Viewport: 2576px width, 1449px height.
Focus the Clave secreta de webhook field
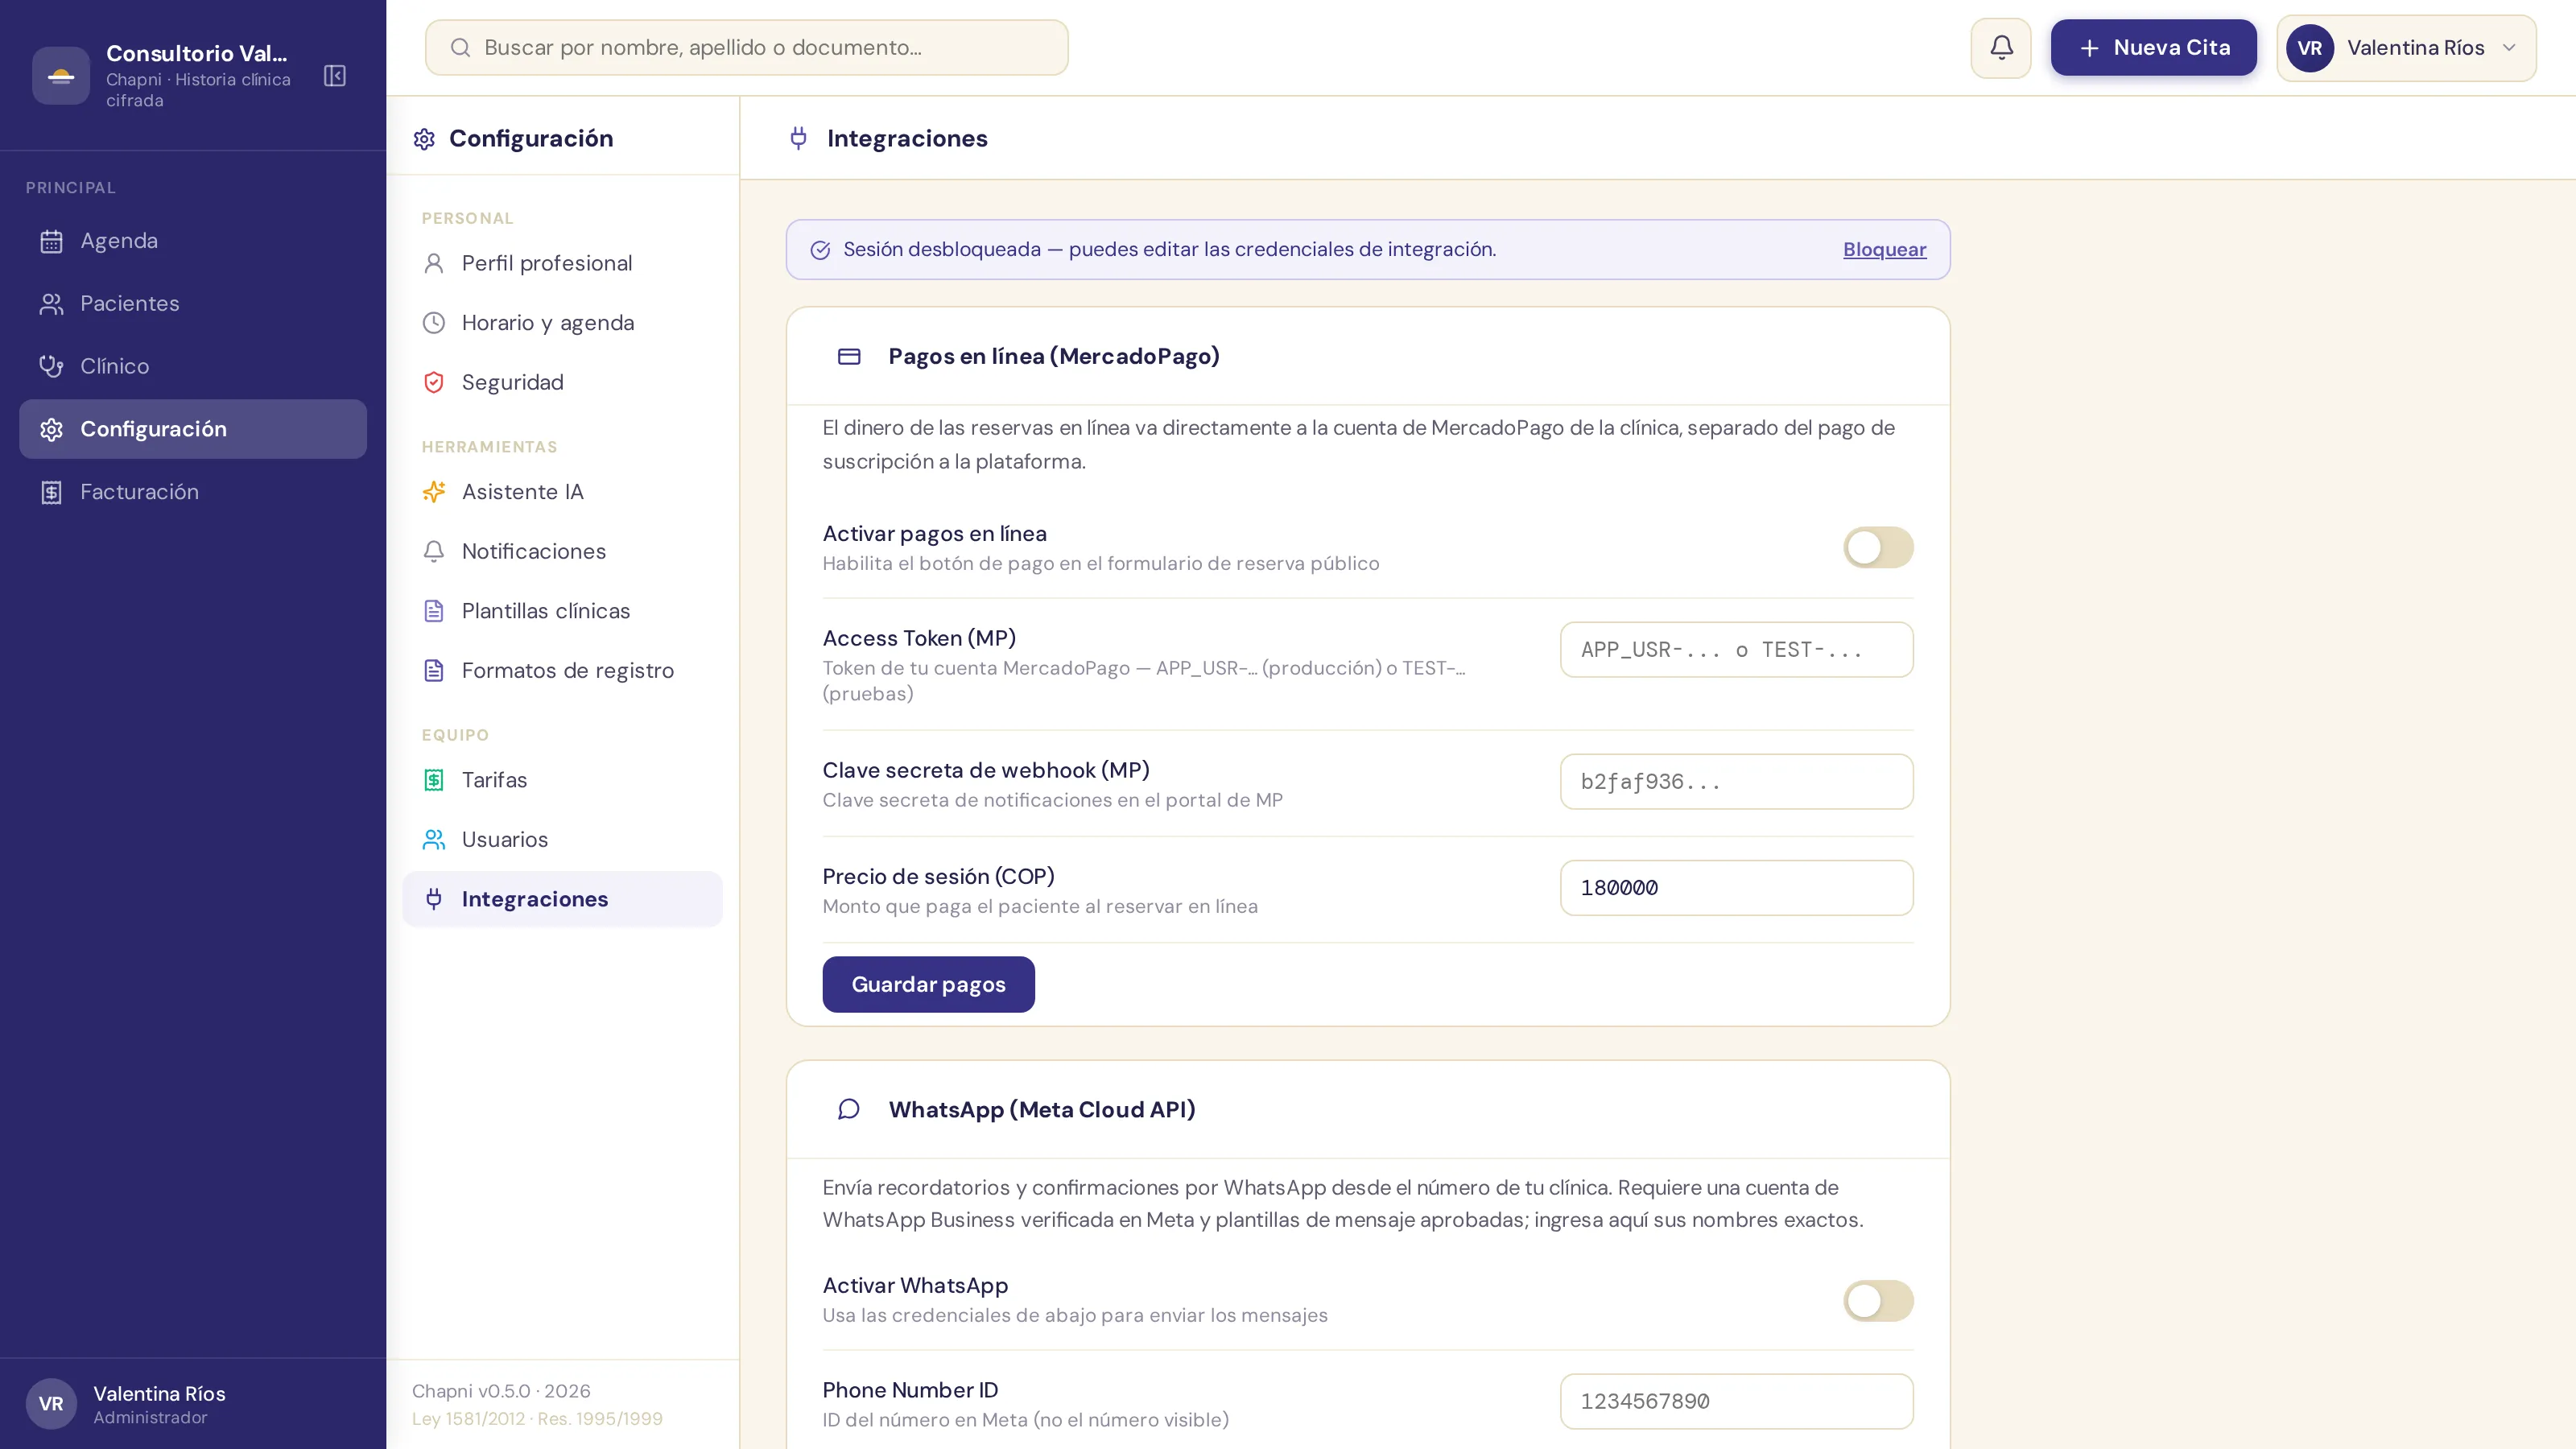(x=1736, y=782)
